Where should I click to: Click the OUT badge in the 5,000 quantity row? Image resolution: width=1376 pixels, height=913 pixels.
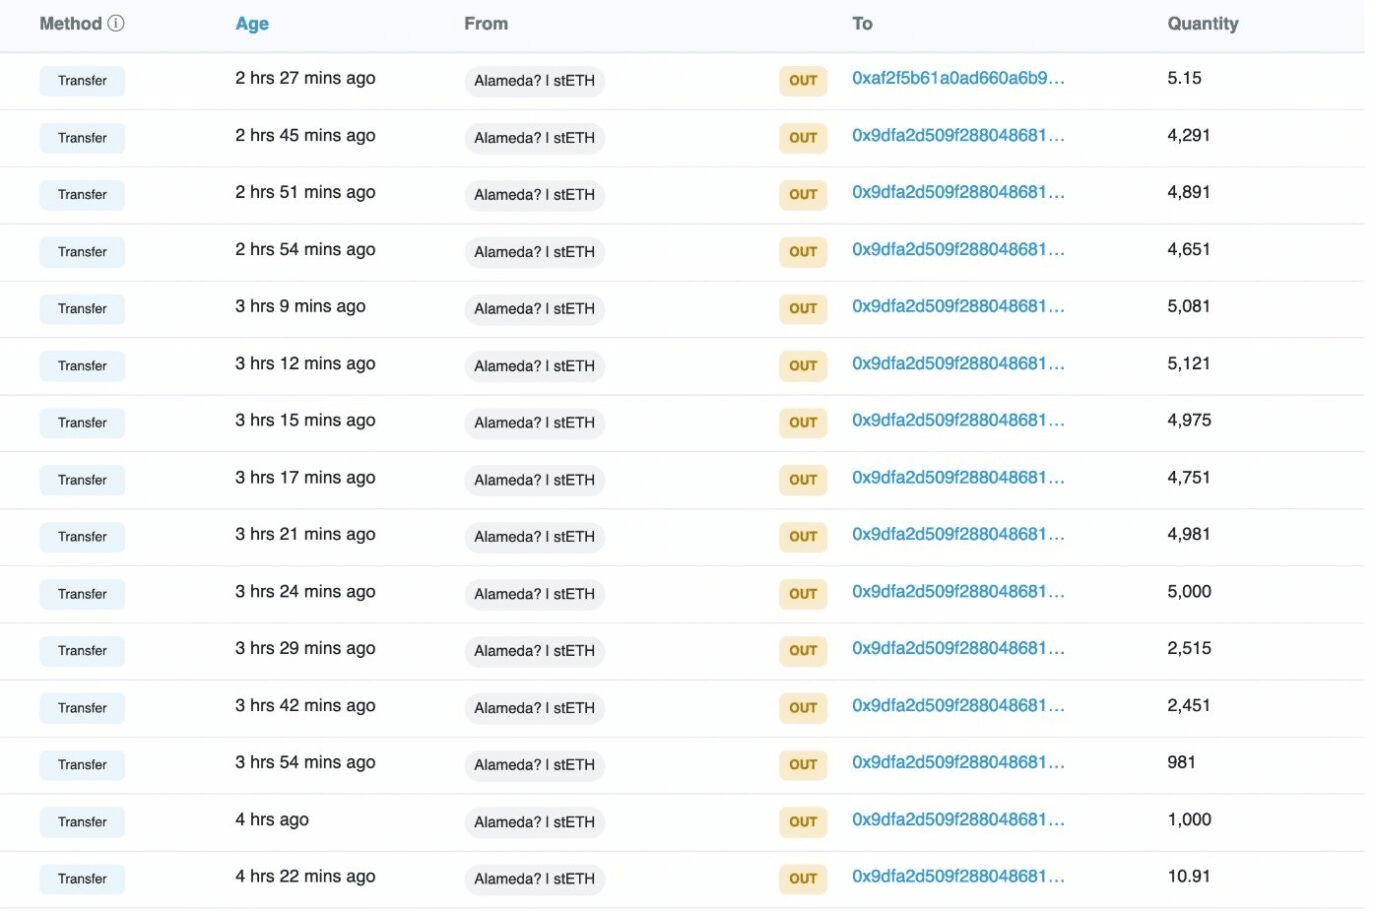(x=803, y=594)
